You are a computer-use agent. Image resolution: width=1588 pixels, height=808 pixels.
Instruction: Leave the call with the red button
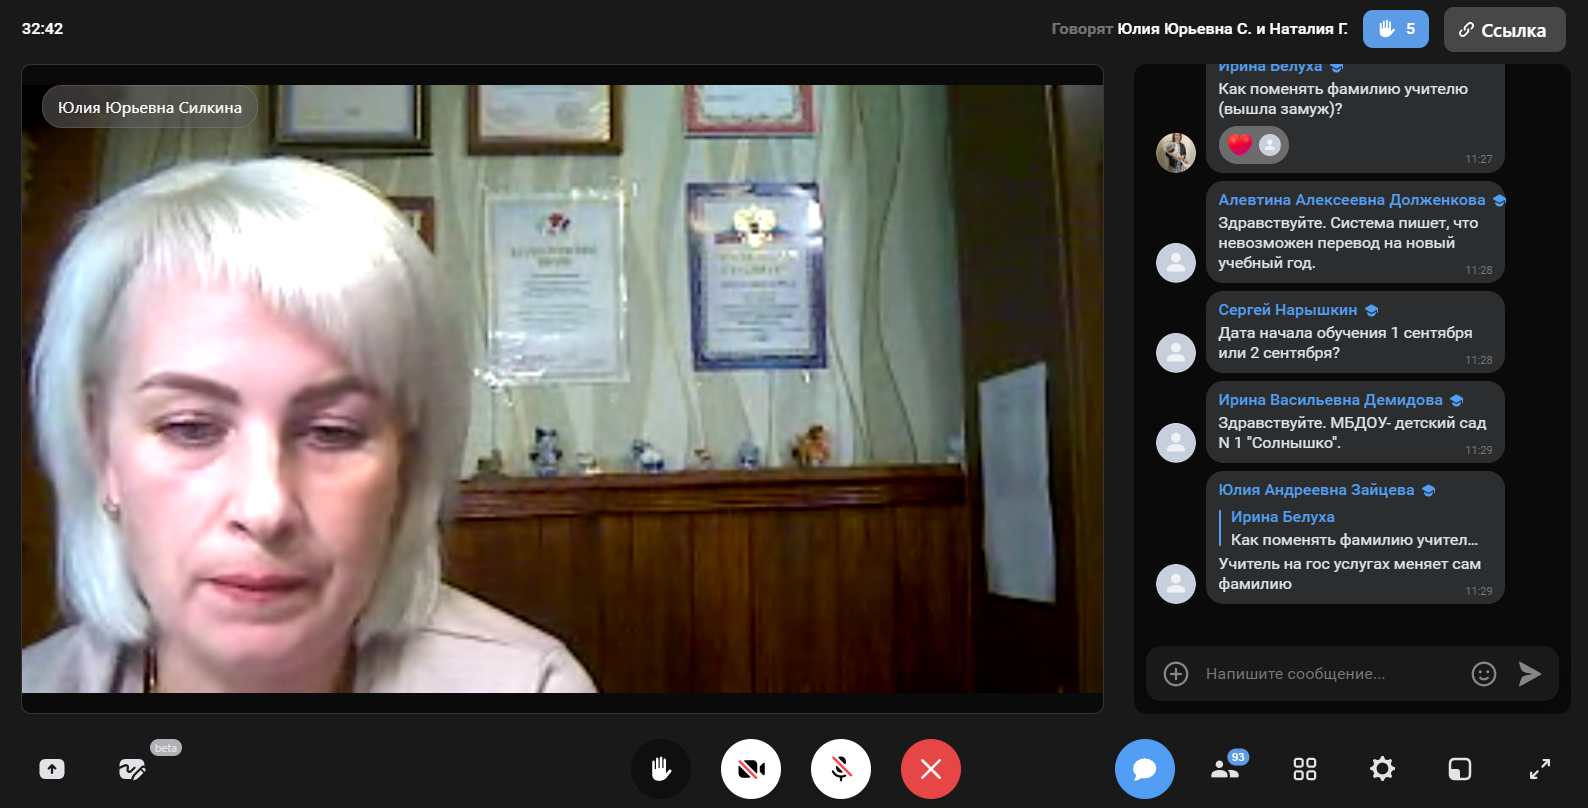pos(931,769)
